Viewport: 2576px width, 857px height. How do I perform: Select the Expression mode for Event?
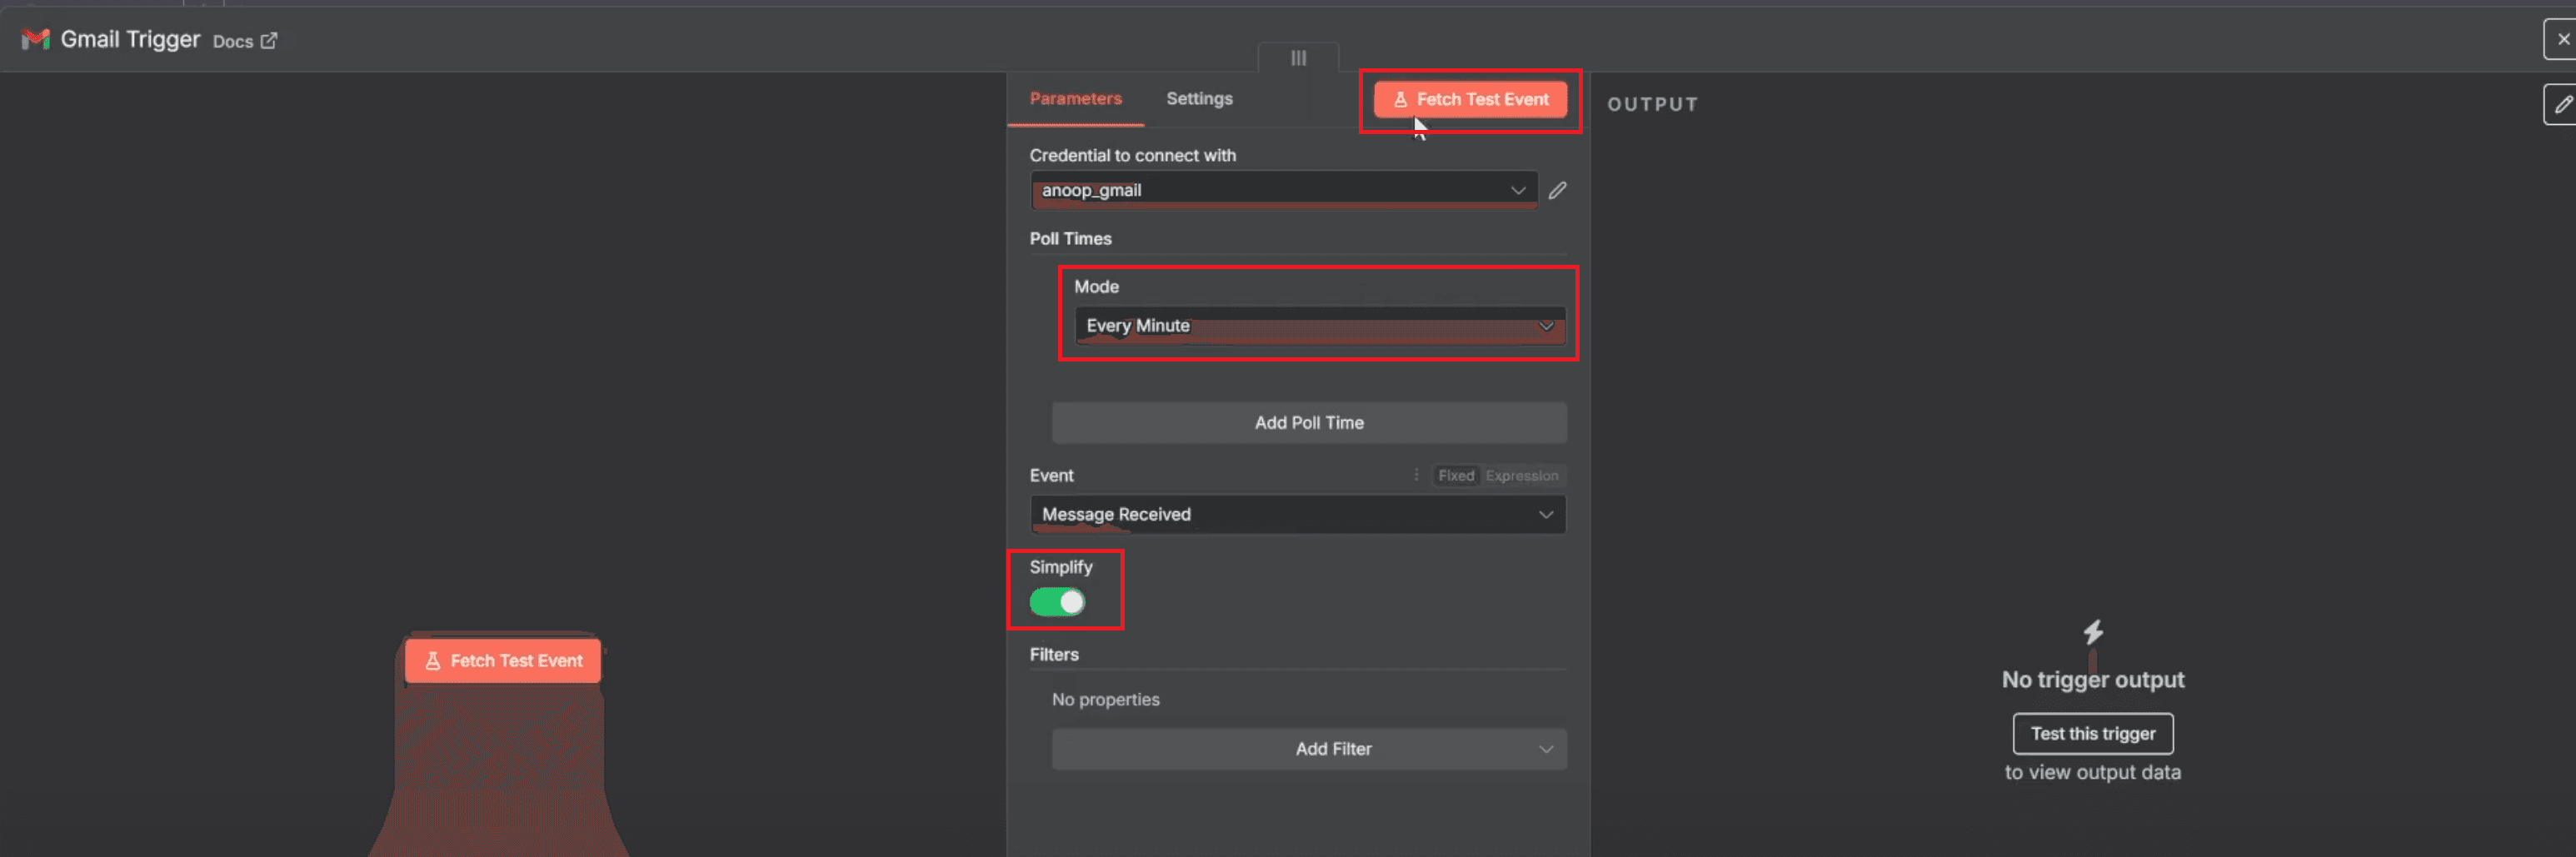point(1521,476)
